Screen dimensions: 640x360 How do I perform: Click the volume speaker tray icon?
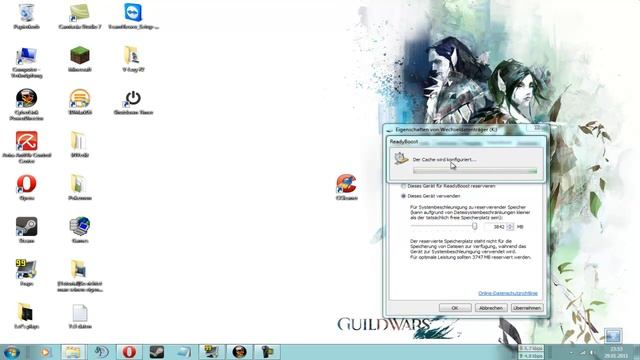tap(591, 353)
